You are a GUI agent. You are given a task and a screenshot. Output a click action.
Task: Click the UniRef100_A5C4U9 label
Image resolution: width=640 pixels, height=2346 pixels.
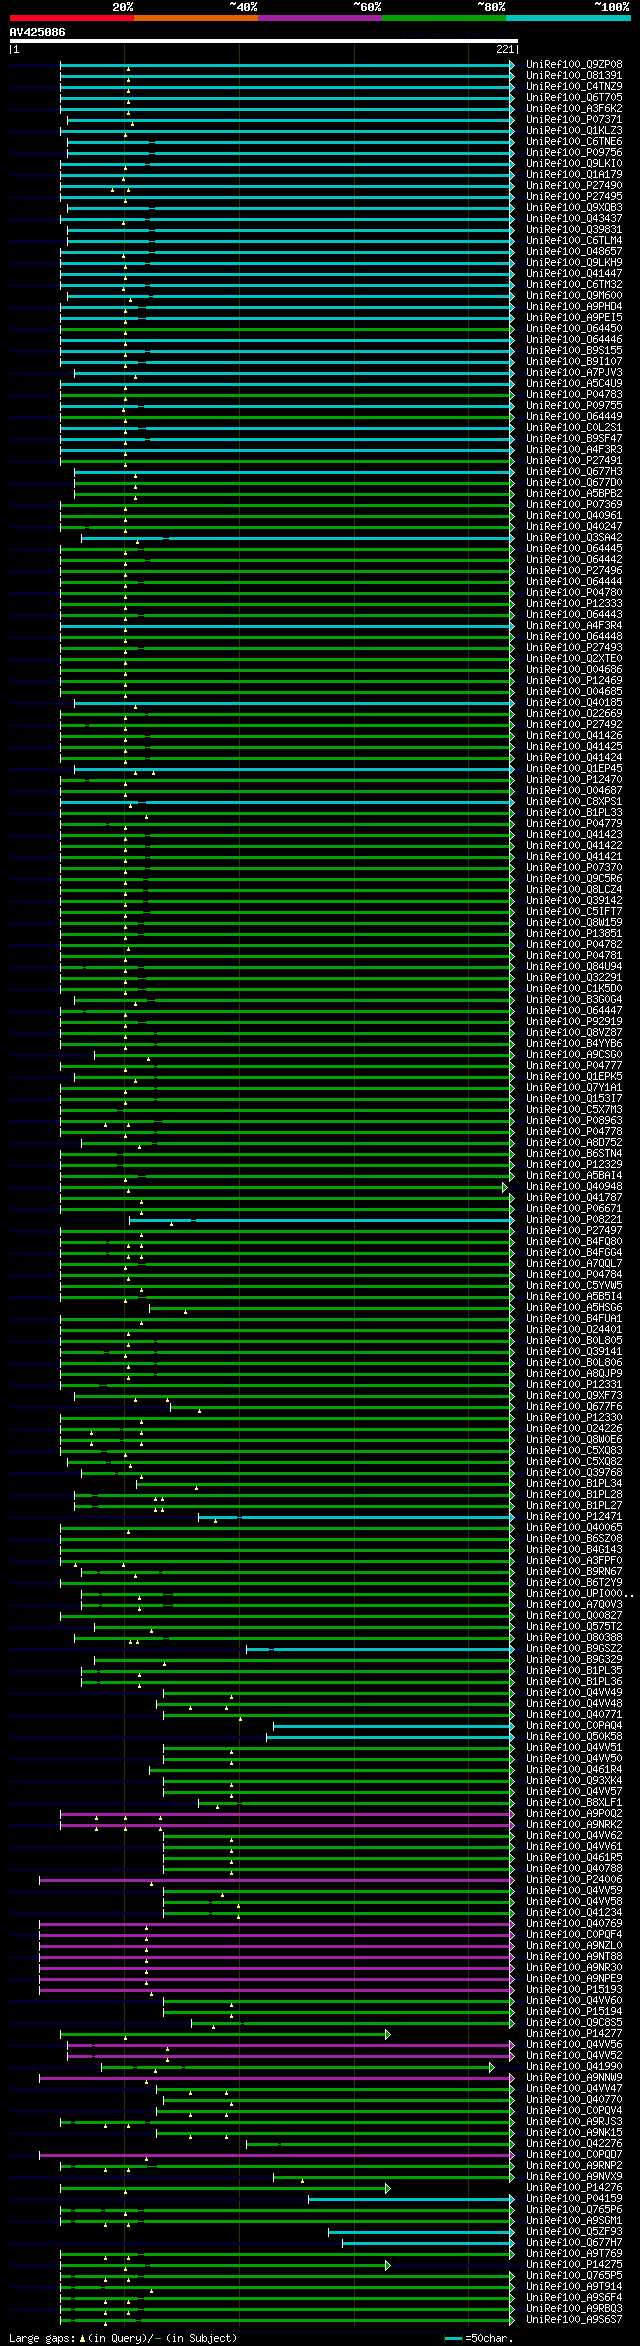coord(574,383)
